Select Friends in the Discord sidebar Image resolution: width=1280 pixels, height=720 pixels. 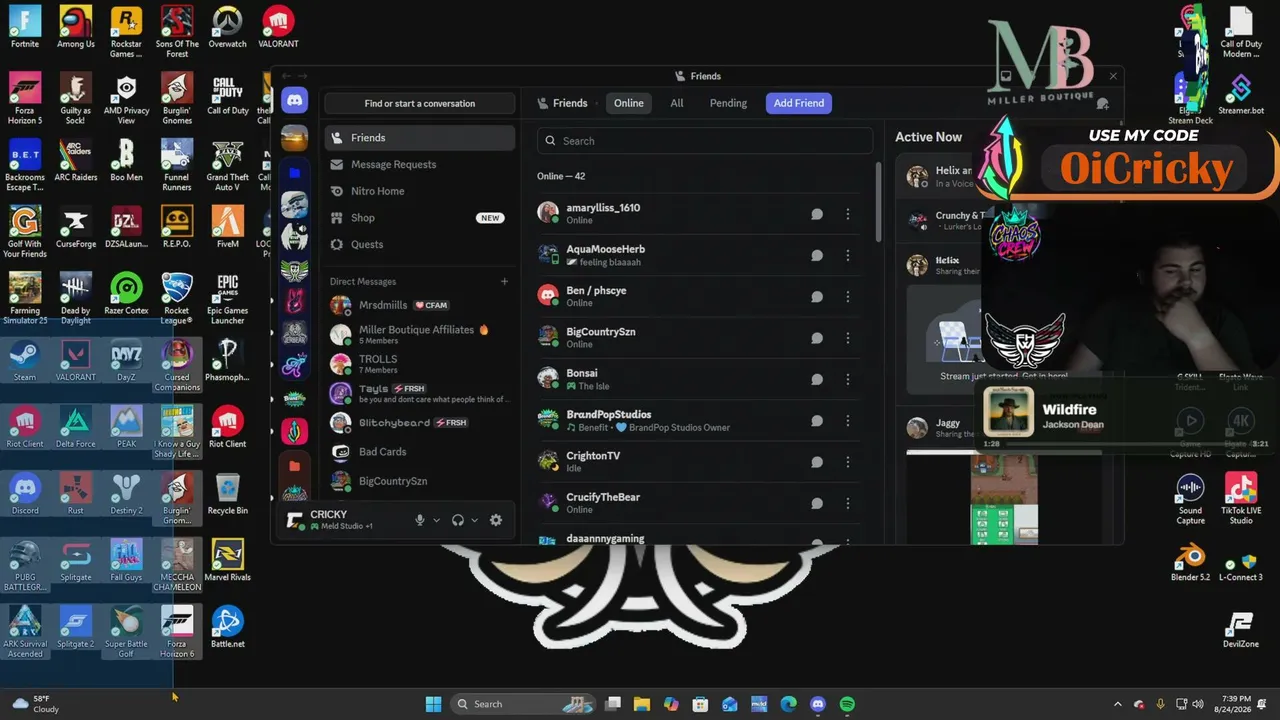click(420, 138)
